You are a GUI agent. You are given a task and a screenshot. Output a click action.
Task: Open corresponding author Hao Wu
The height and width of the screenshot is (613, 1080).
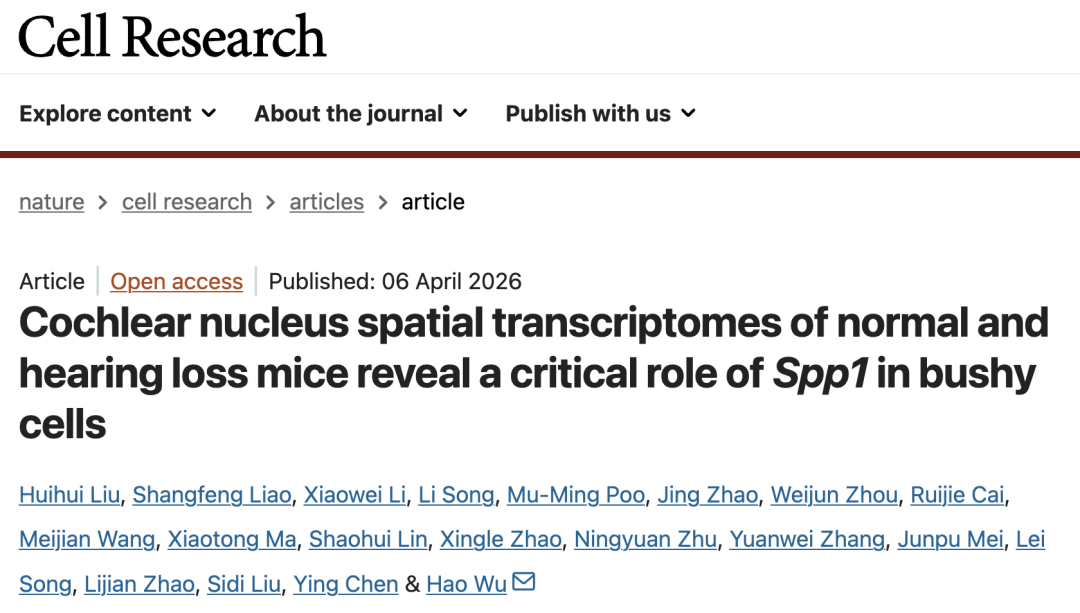[466, 585]
